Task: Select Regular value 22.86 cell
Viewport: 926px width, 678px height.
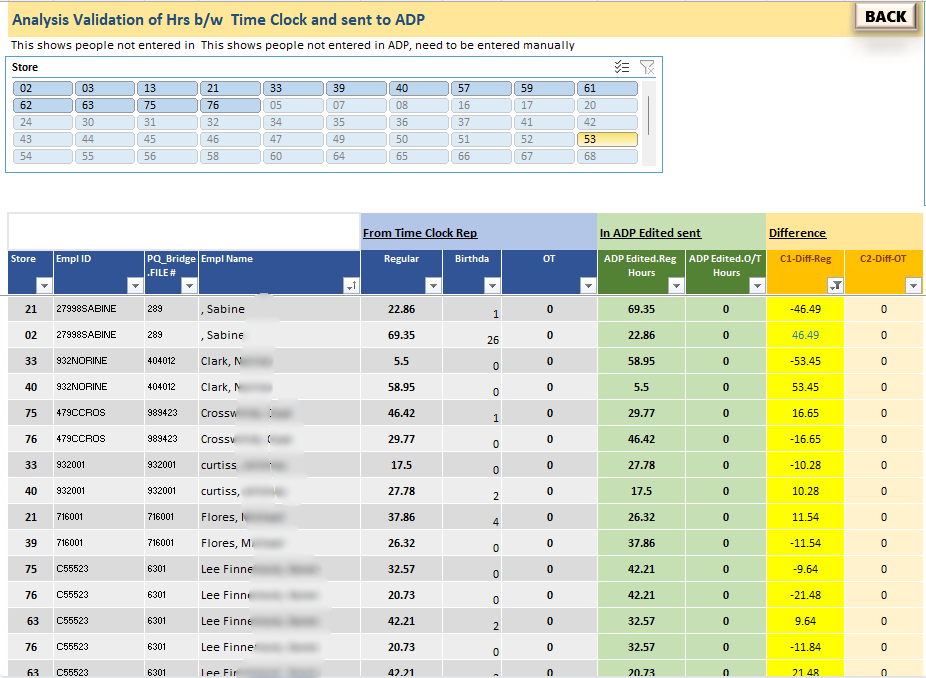Action: click(x=402, y=309)
